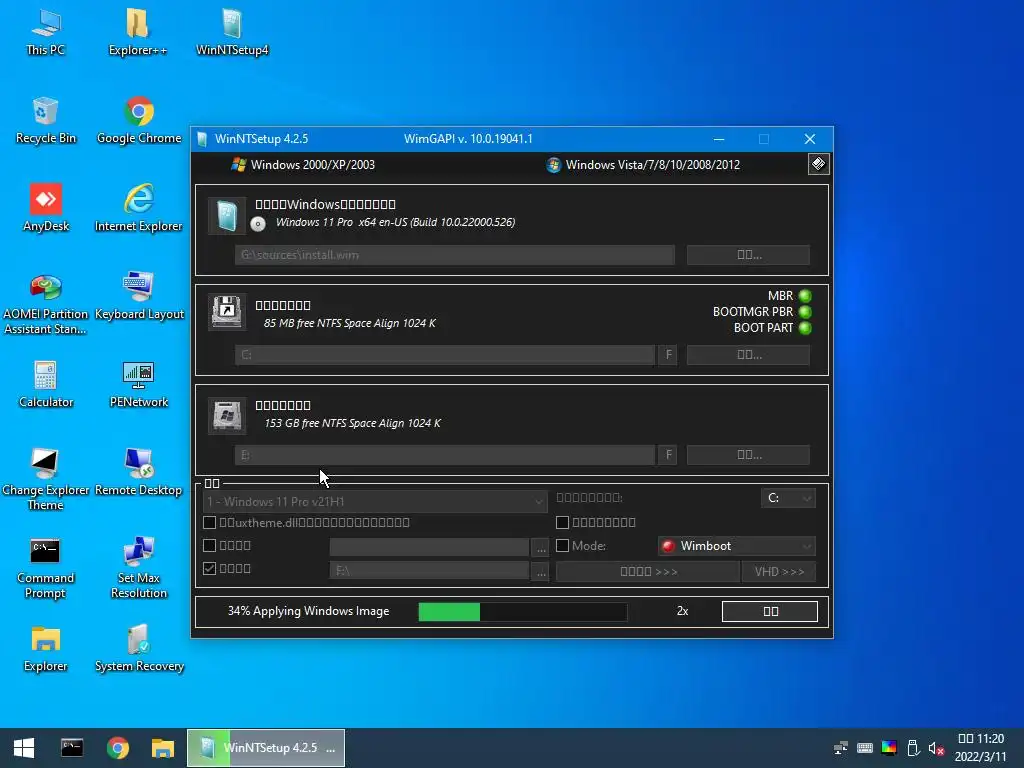This screenshot has height=768, width=1024.
Task: Open File Explorer from the taskbar
Action: click(x=163, y=748)
